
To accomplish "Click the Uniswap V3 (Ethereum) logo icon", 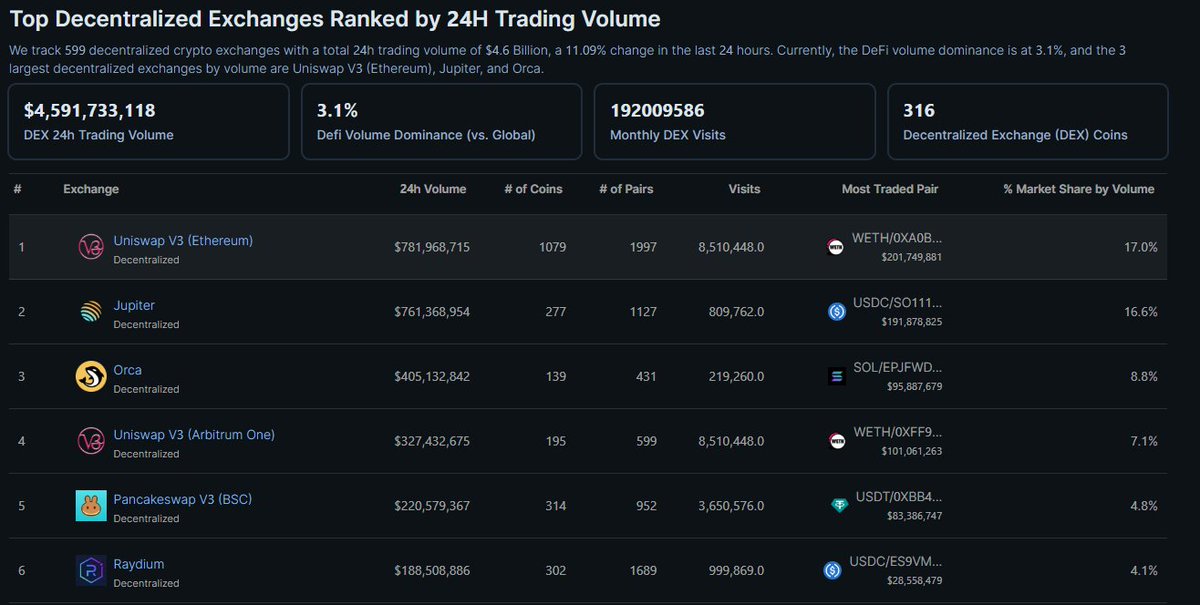I will click(x=91, y=247).
